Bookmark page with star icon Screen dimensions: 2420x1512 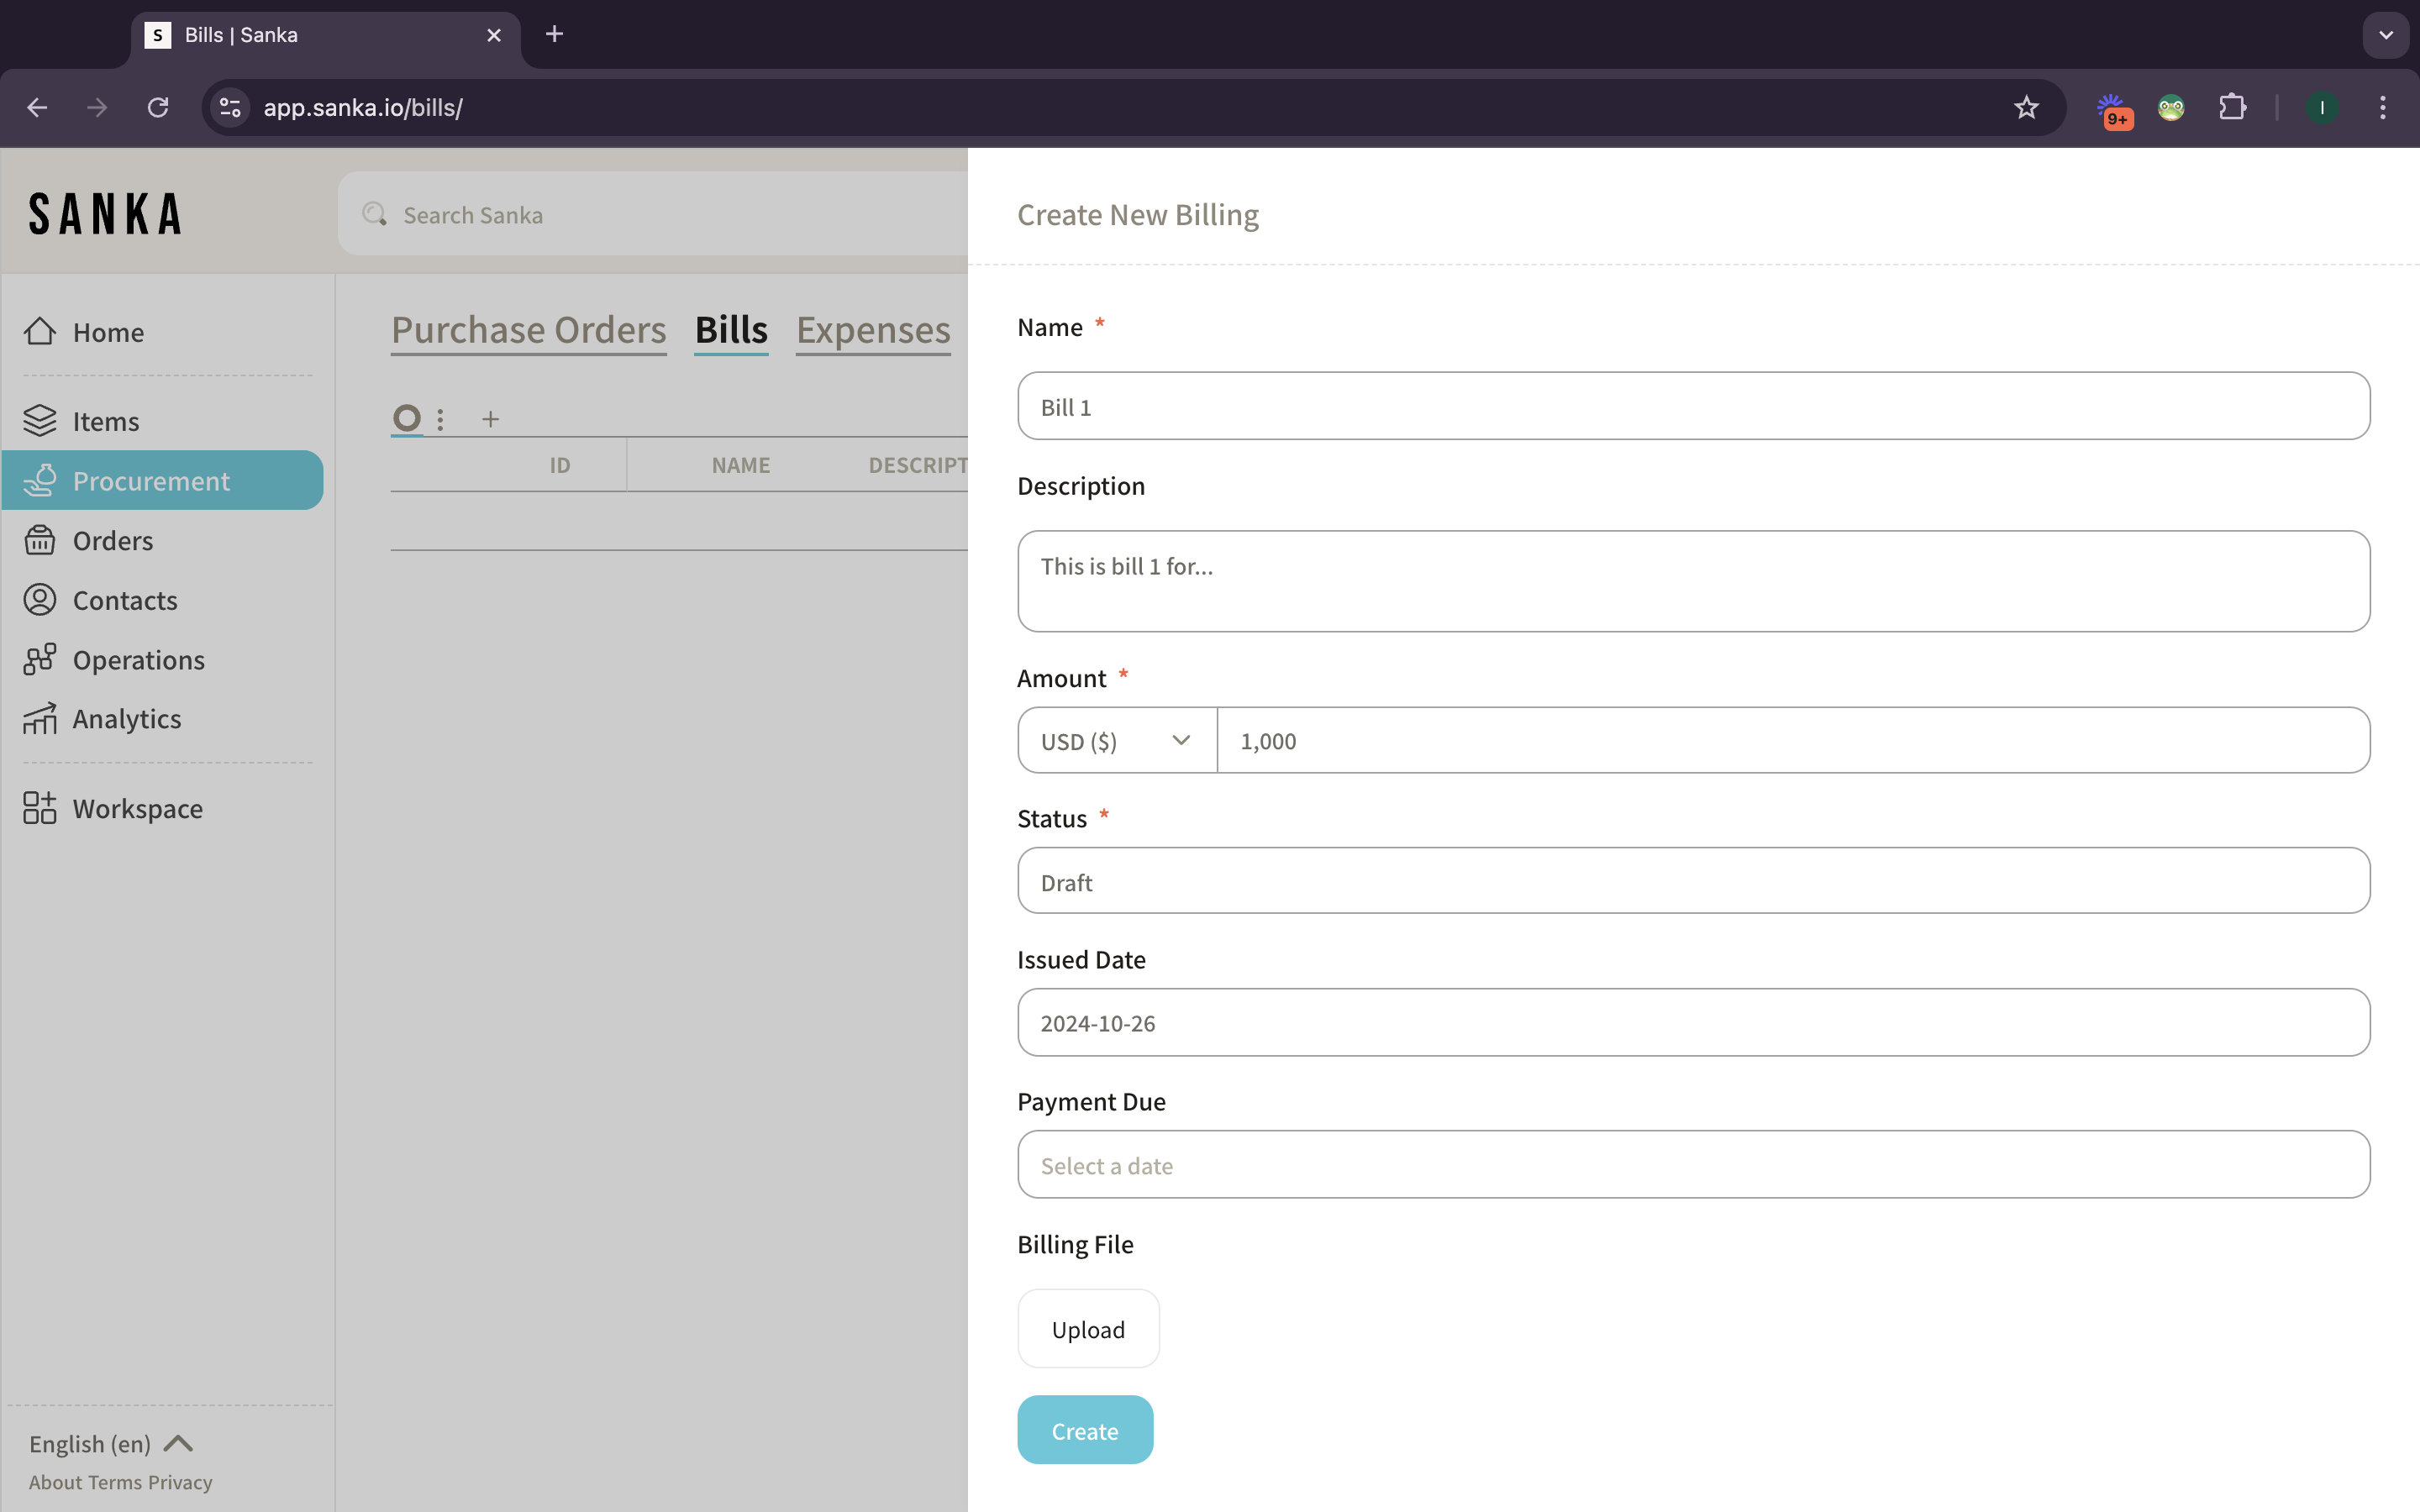tap(2026, 107)
